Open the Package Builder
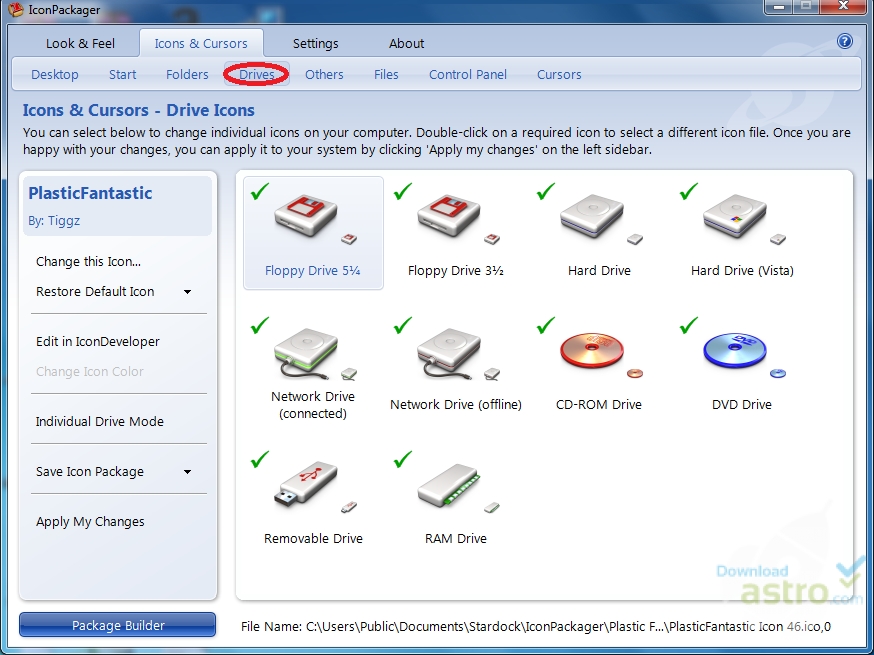The image size is (874, 655). tap(117, 624)
